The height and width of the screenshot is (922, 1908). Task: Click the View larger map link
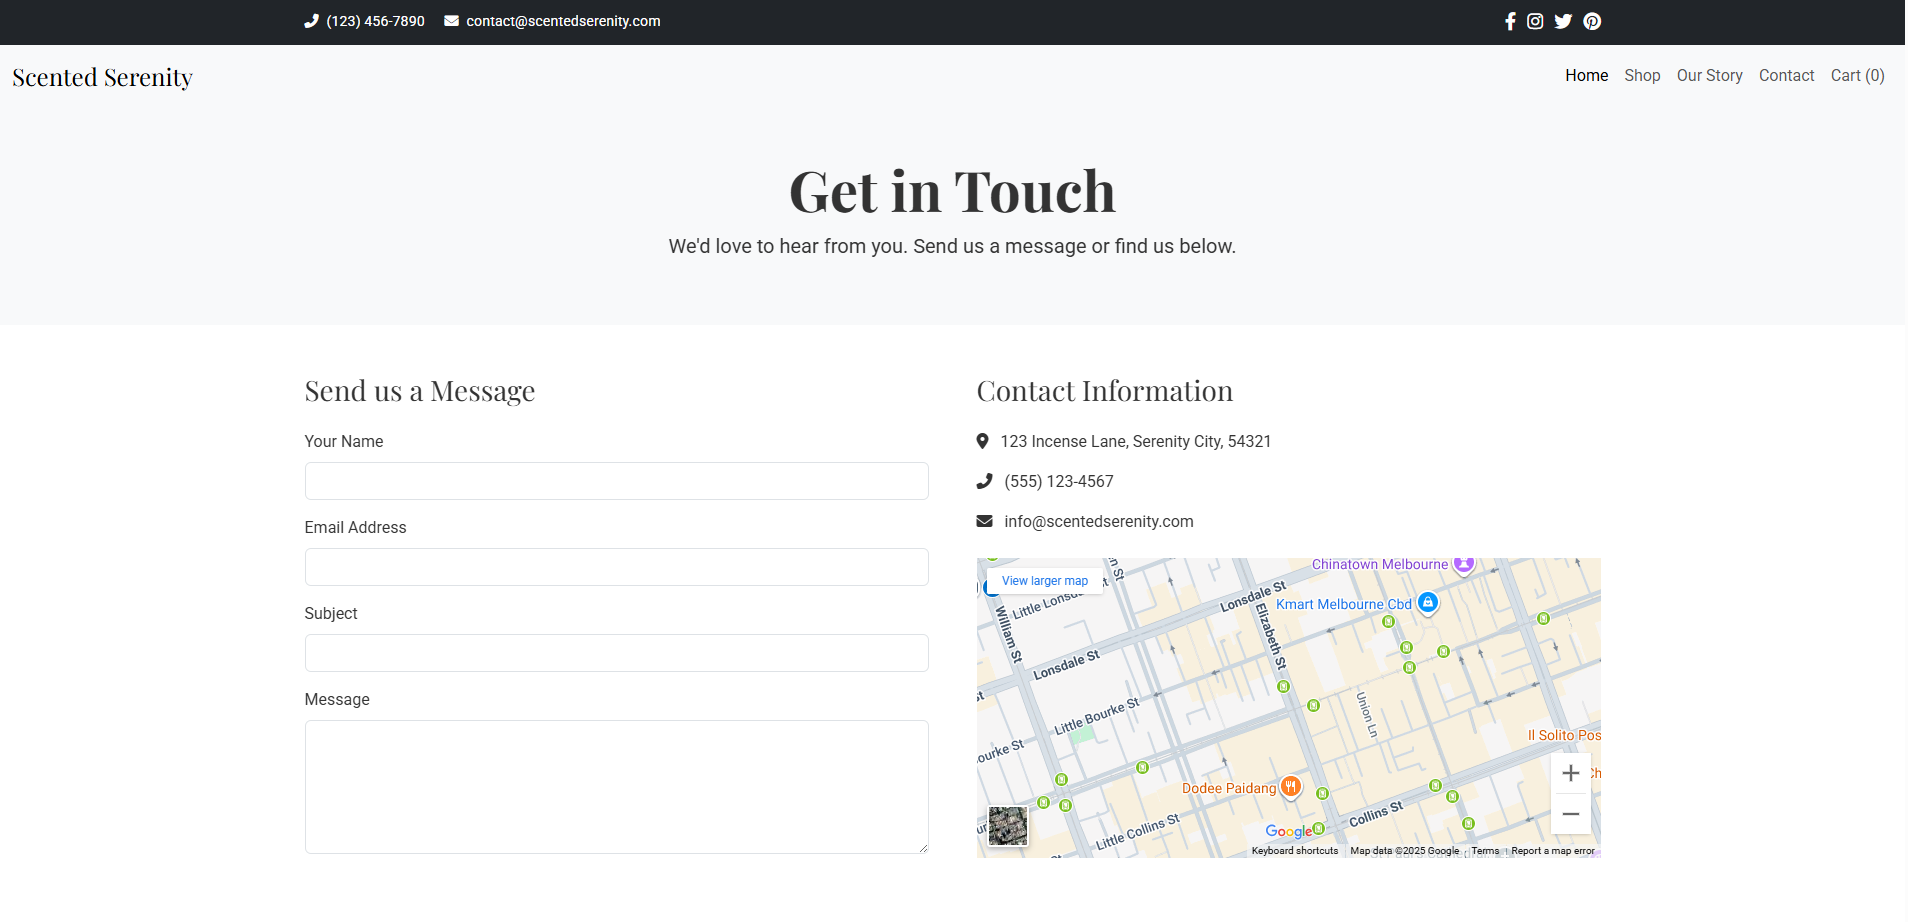click(x=1044, y=581)
